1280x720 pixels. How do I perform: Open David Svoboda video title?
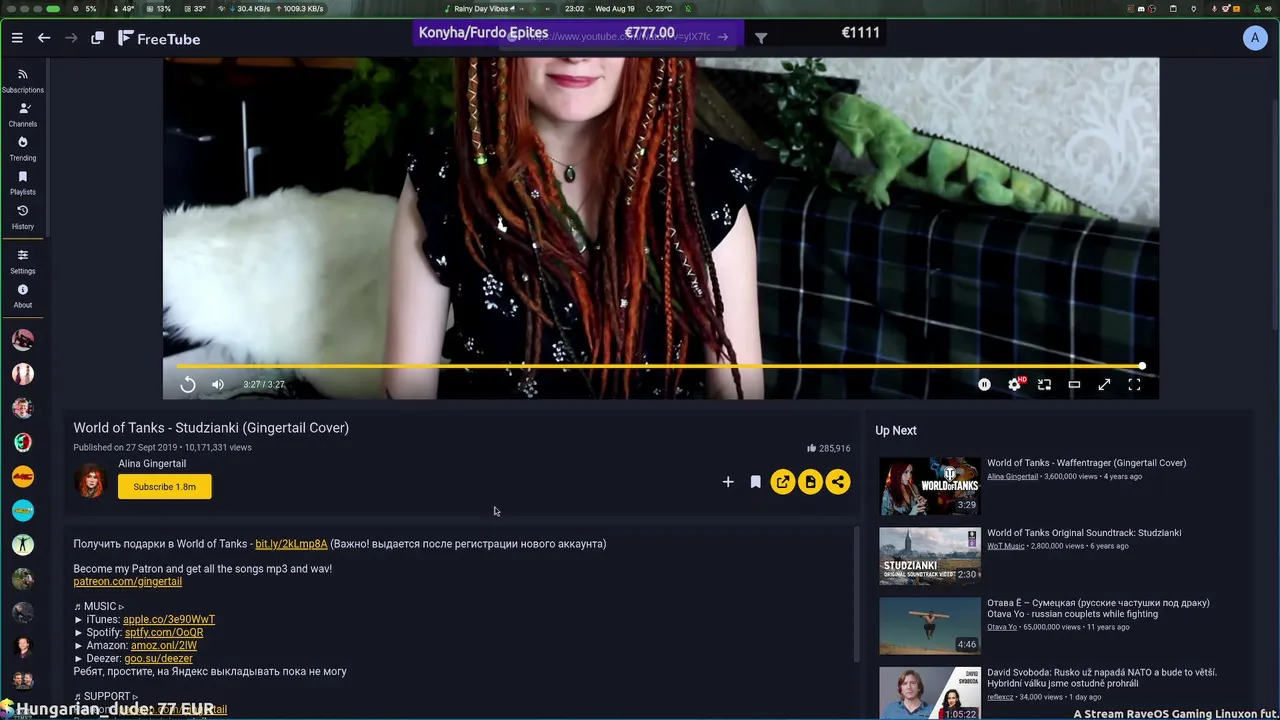pyautogui.click(x=1102, y=680)
